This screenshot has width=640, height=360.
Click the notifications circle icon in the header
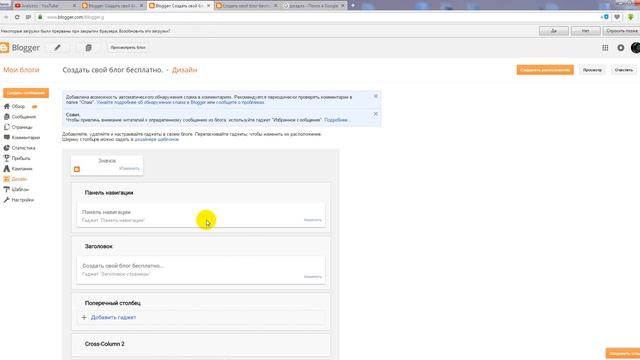pos(620,48)
